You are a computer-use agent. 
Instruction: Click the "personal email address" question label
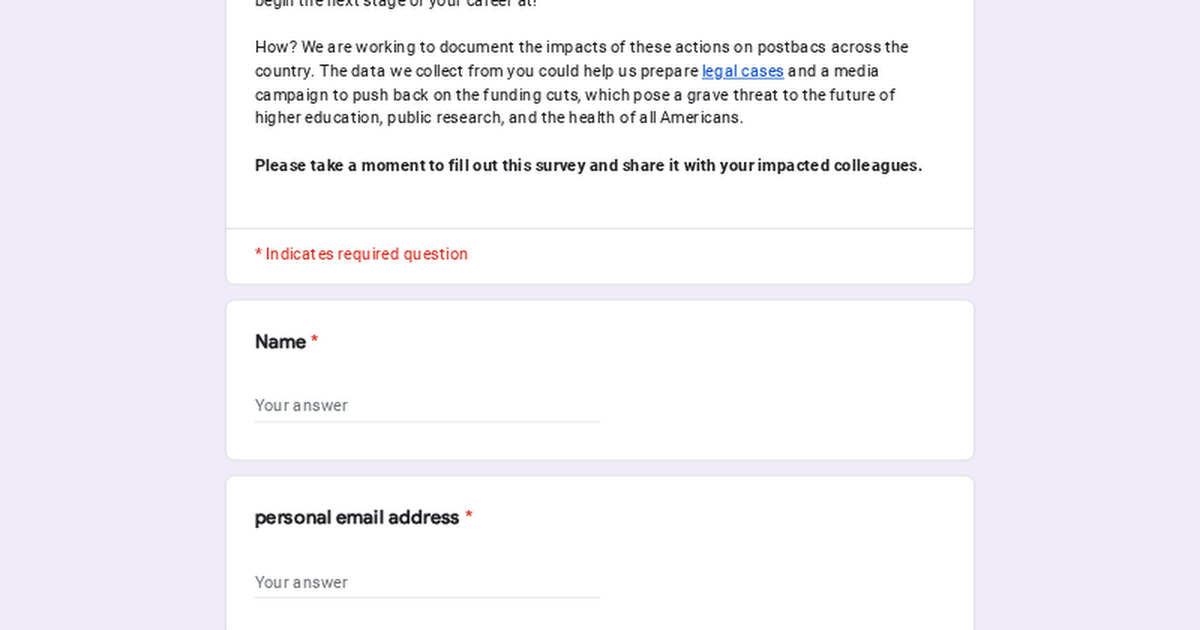click(x=356, y=518)
